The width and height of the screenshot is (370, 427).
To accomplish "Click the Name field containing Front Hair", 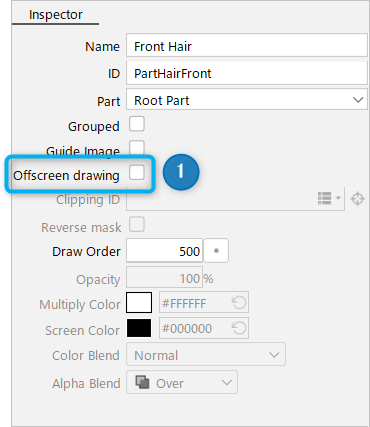I will [x=247, y=46].
